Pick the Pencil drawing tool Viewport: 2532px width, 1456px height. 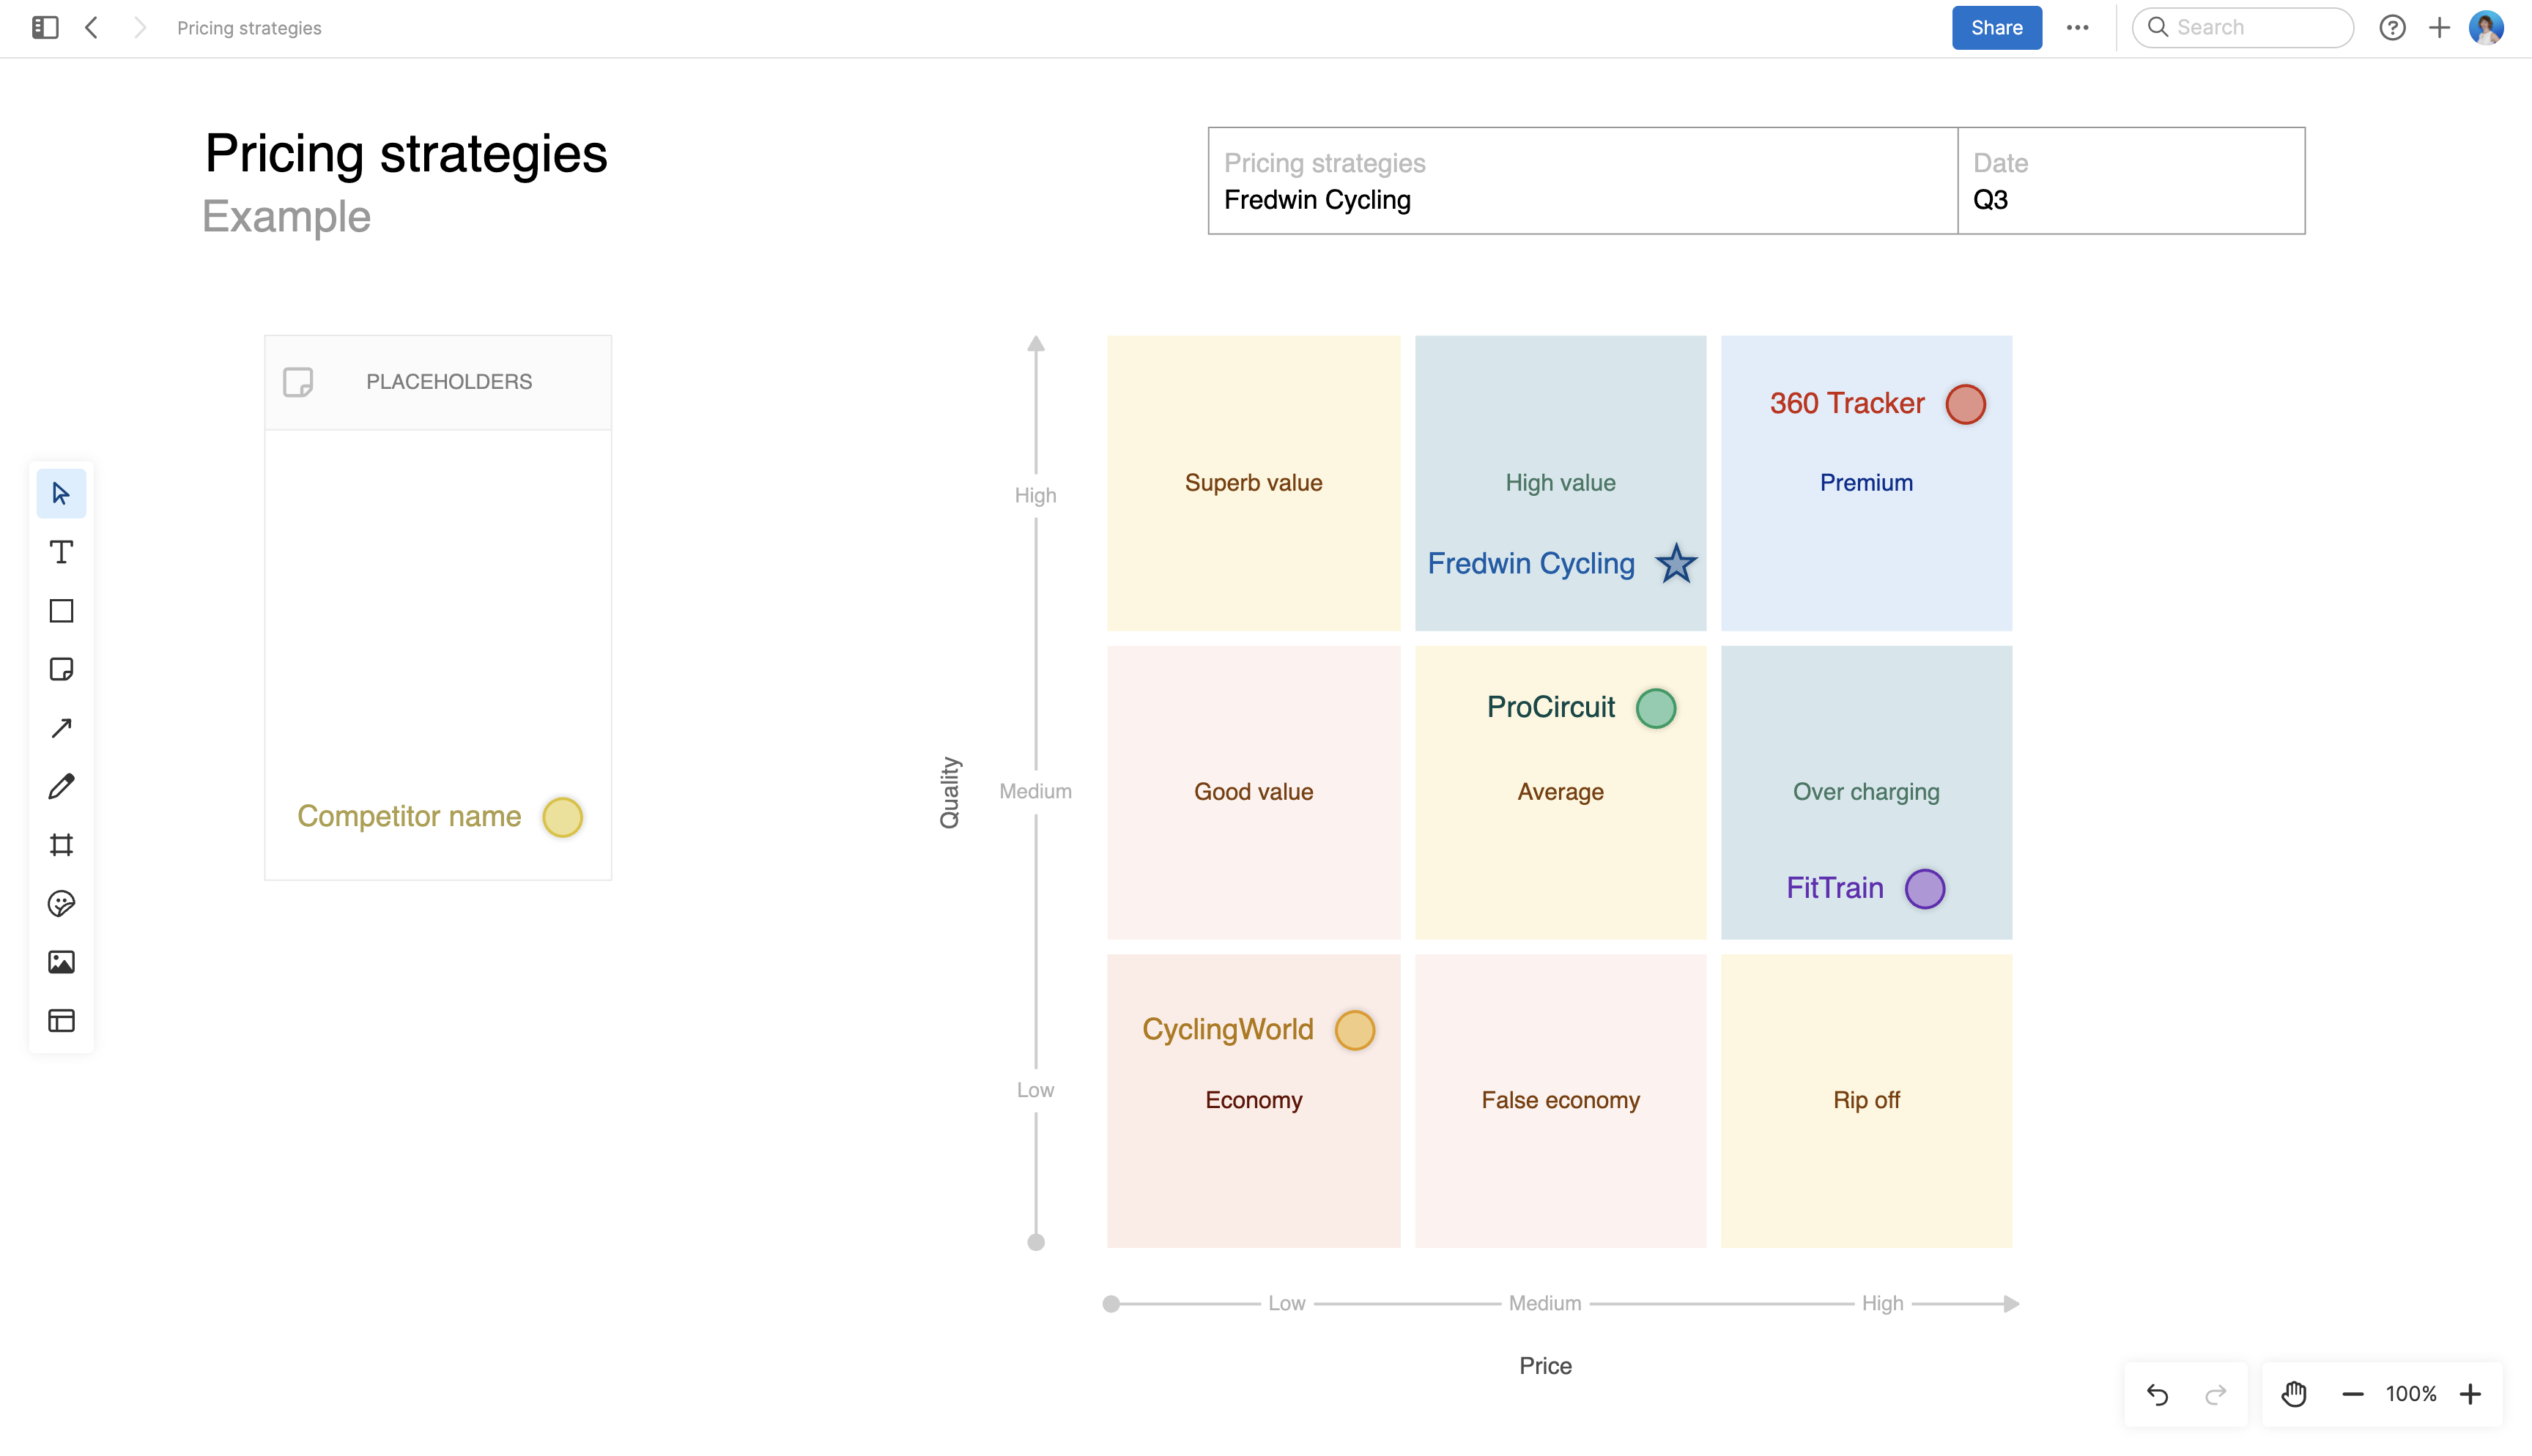pos(61,786)
